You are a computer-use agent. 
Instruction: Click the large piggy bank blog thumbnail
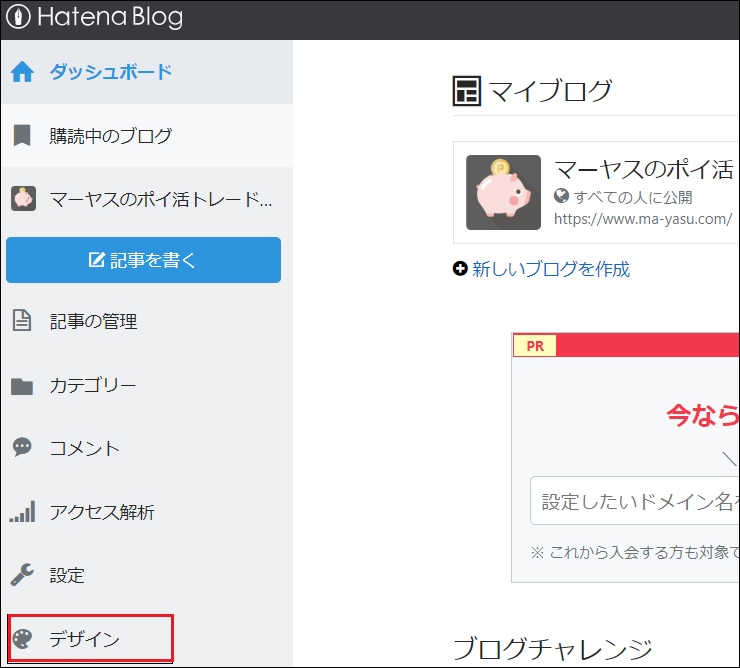tap(503, 193)
